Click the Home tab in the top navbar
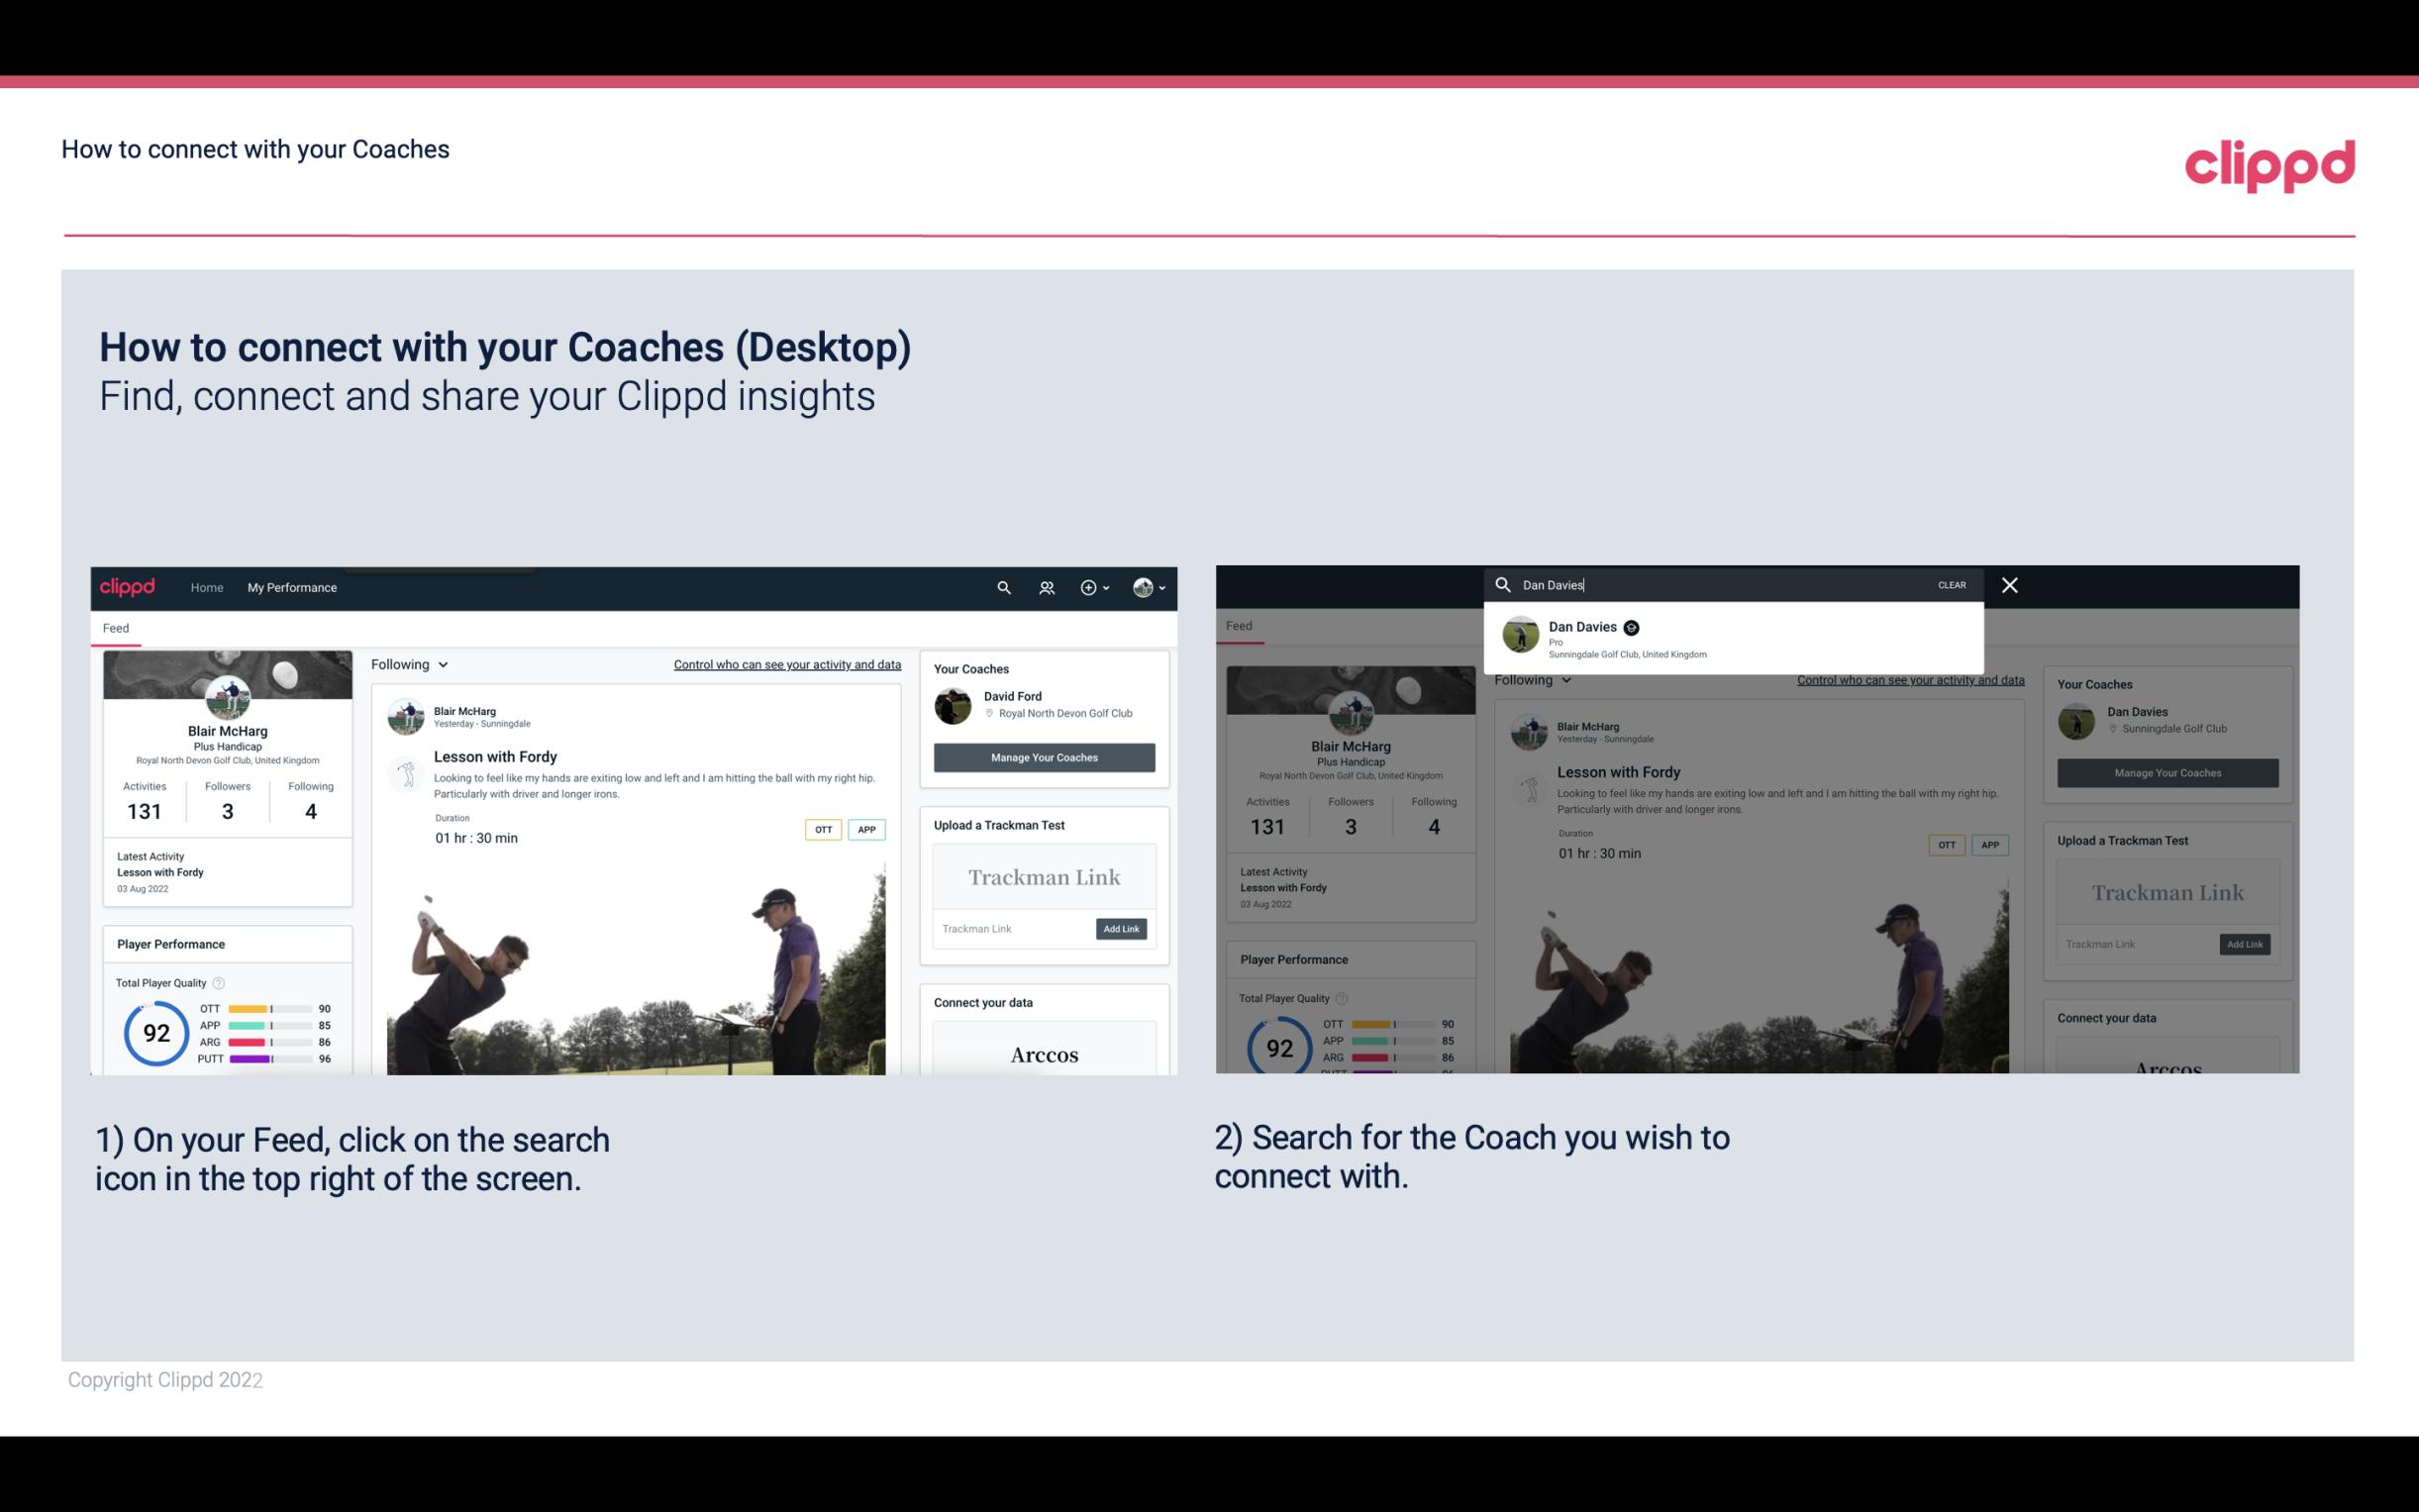 tap(207, 587)
